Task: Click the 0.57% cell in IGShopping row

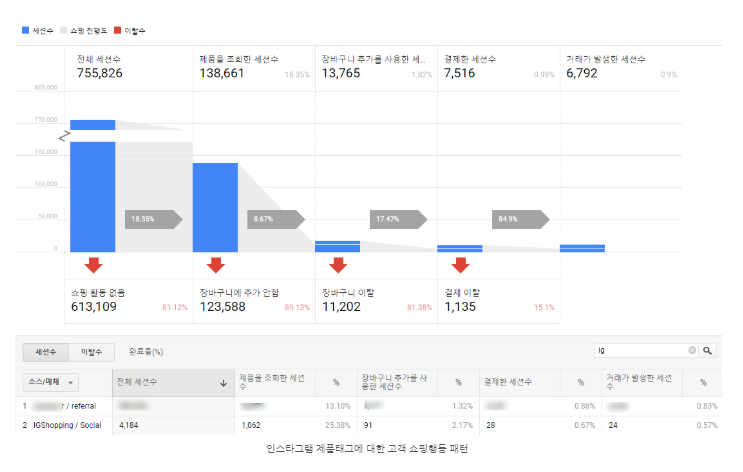Action: 707,426
